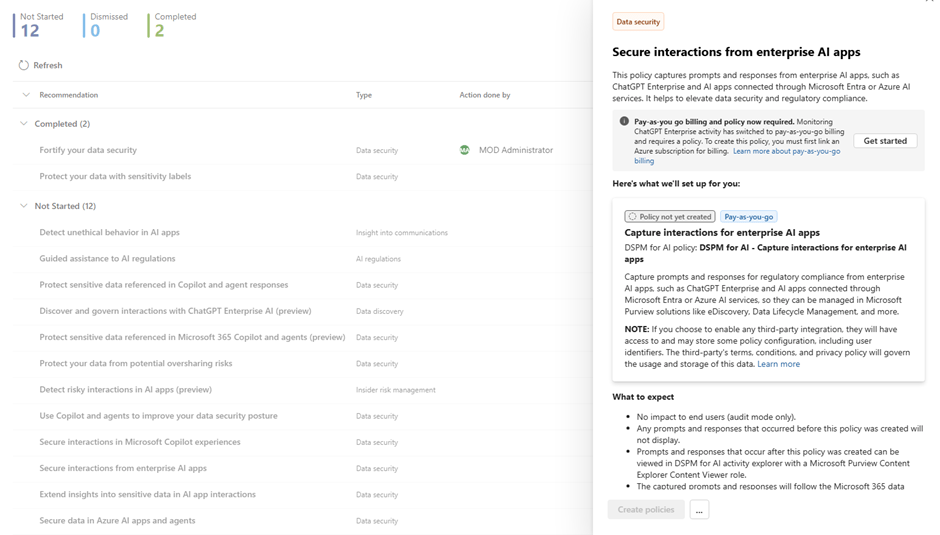The height and width of the screenshot is (535, 940).
Task: Click the Create policies button
Action: click(646, 510)
